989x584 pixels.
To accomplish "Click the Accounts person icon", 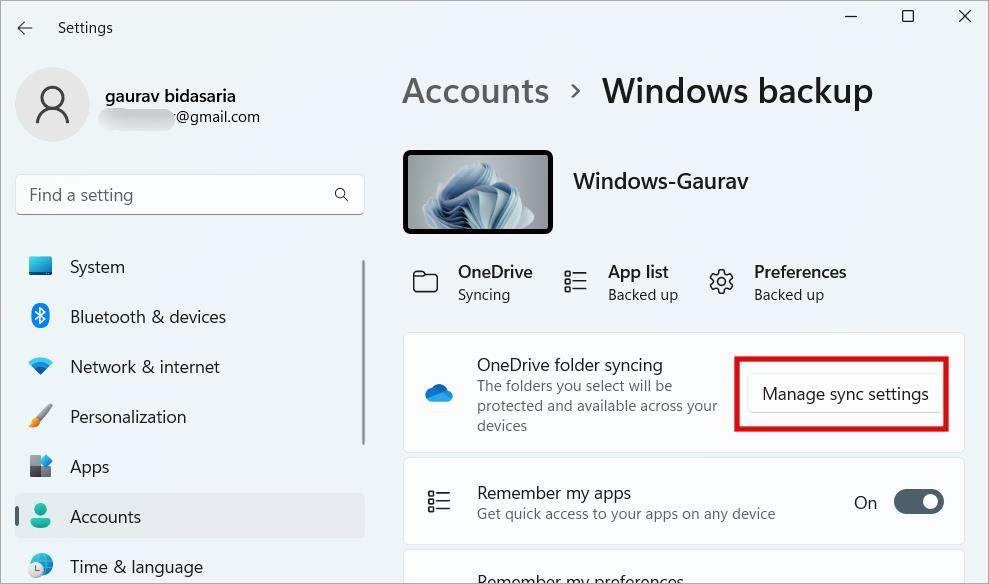I will coord(40,516).
